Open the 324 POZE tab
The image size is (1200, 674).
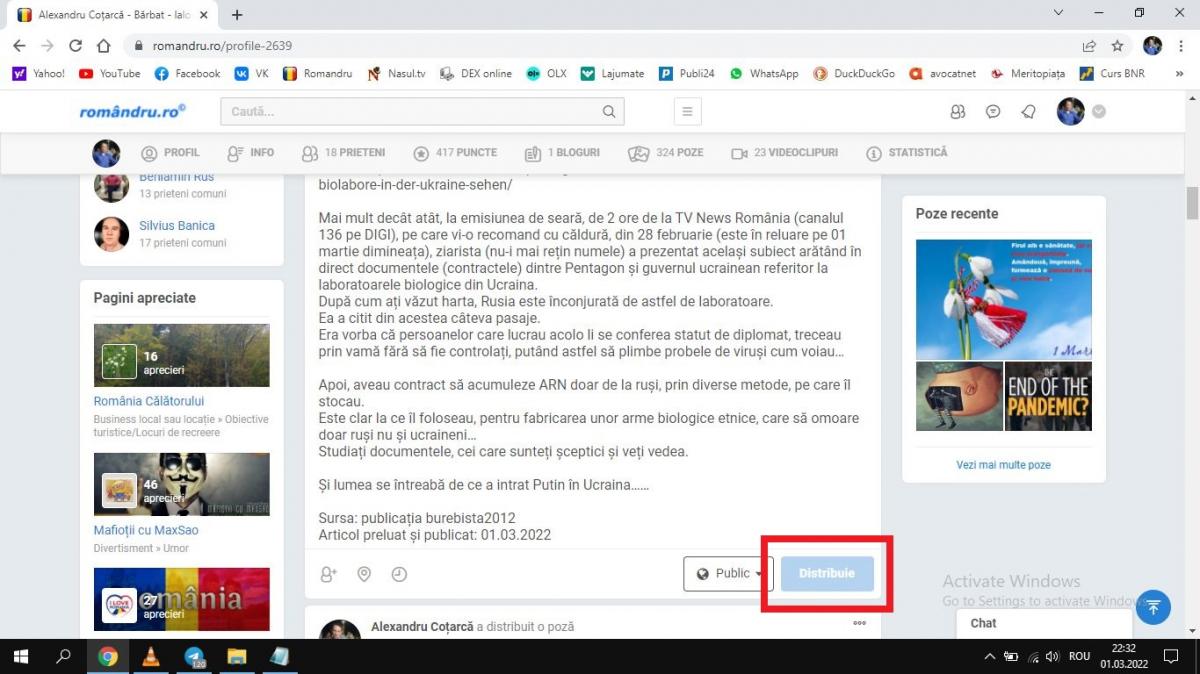point(665,153)
